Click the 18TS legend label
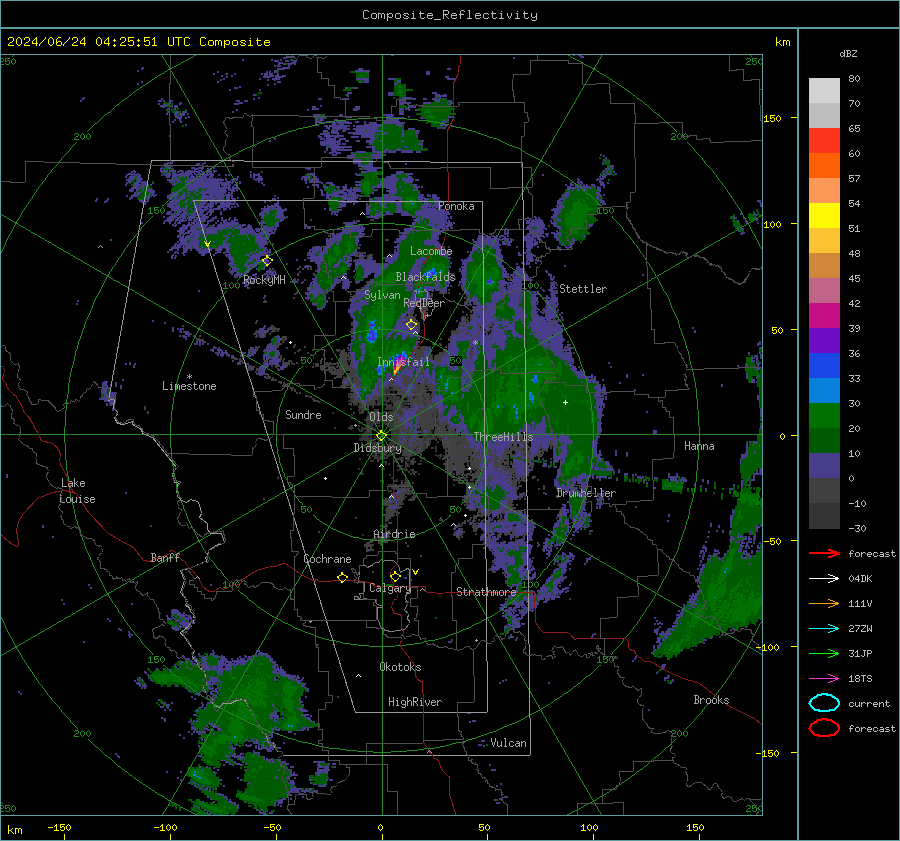Image resolution: width=900 pixels, height=841 pixels. tap(860, 679)
